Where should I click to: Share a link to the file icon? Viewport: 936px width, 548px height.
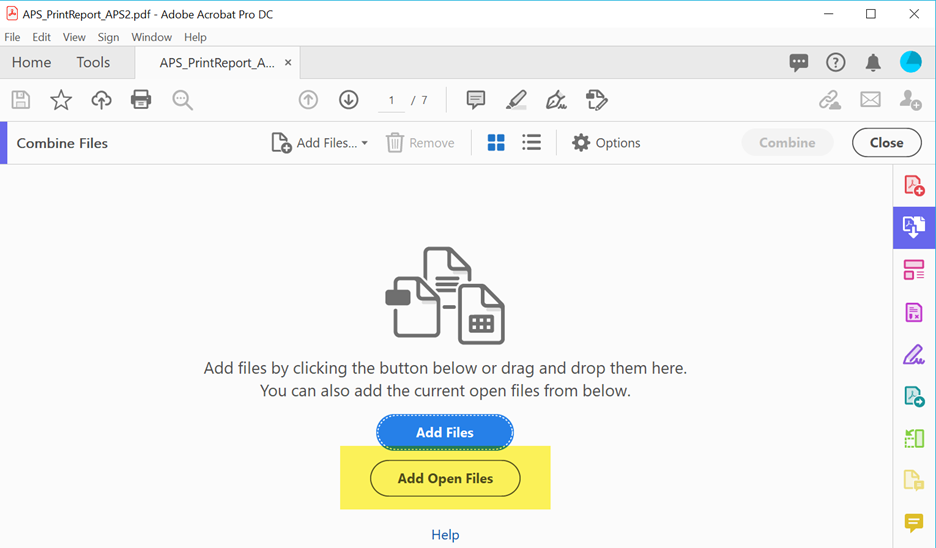(830, 100)
